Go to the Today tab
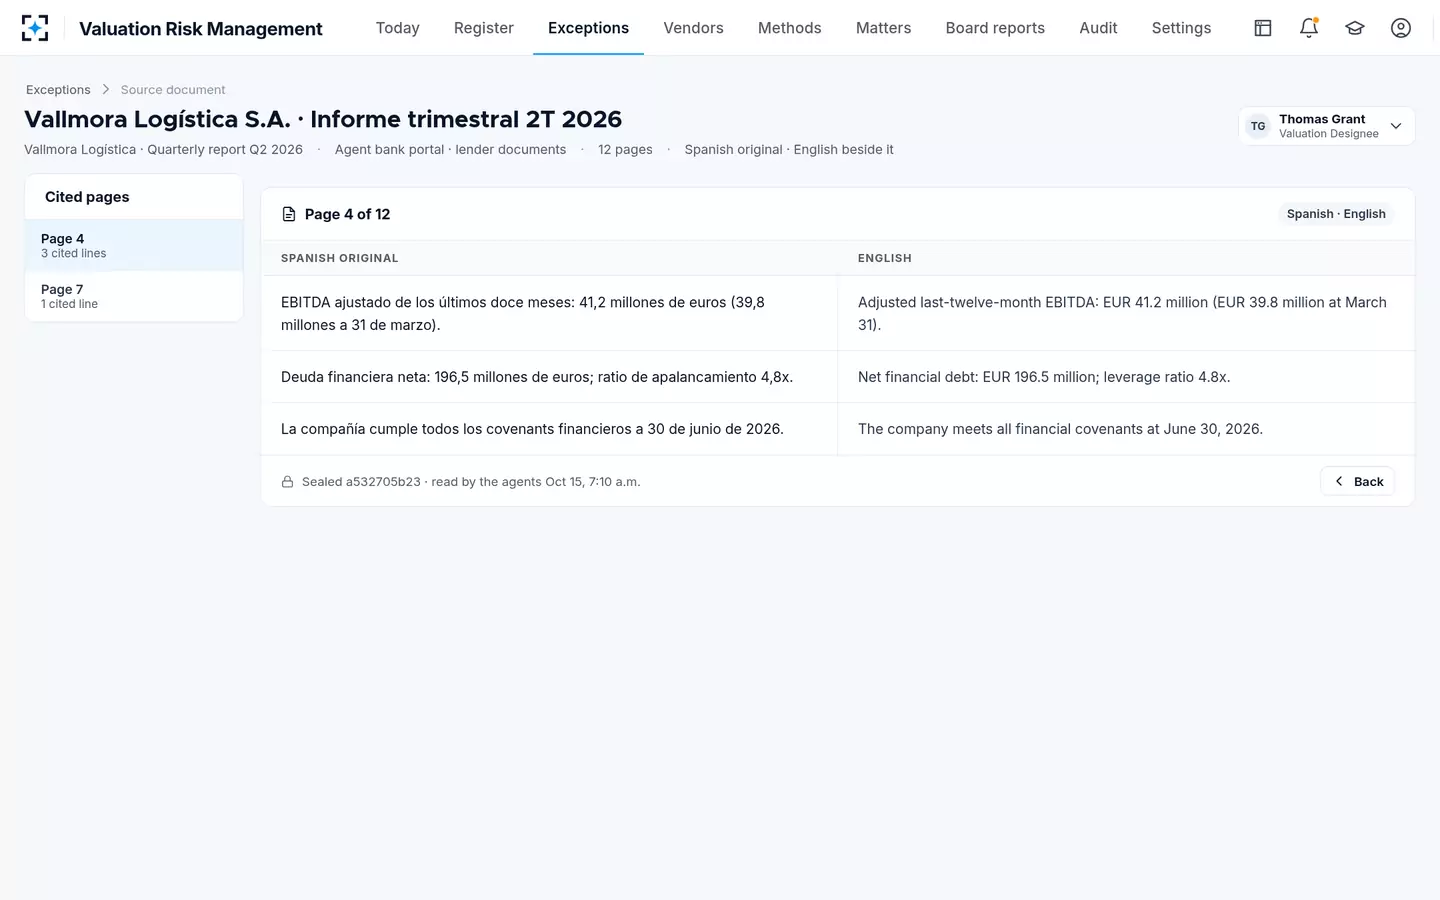The height and width of the screenshot is (900, 1440). pyautogui.click(x=398, y=28)
